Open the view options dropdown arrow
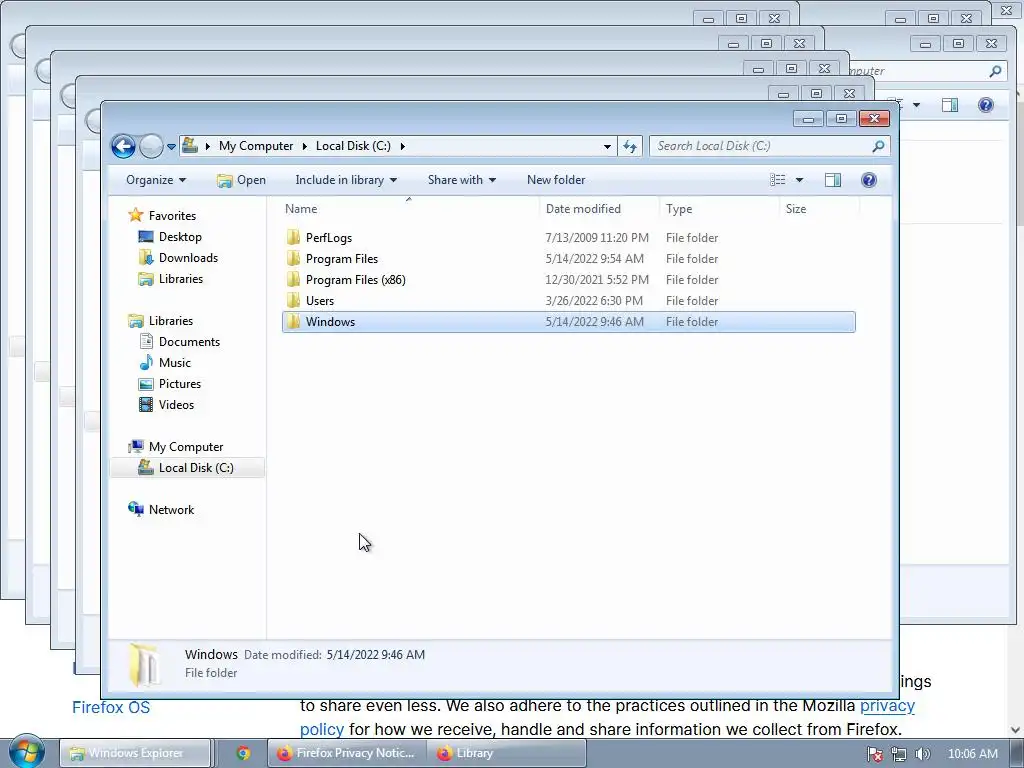 (799, 180)
